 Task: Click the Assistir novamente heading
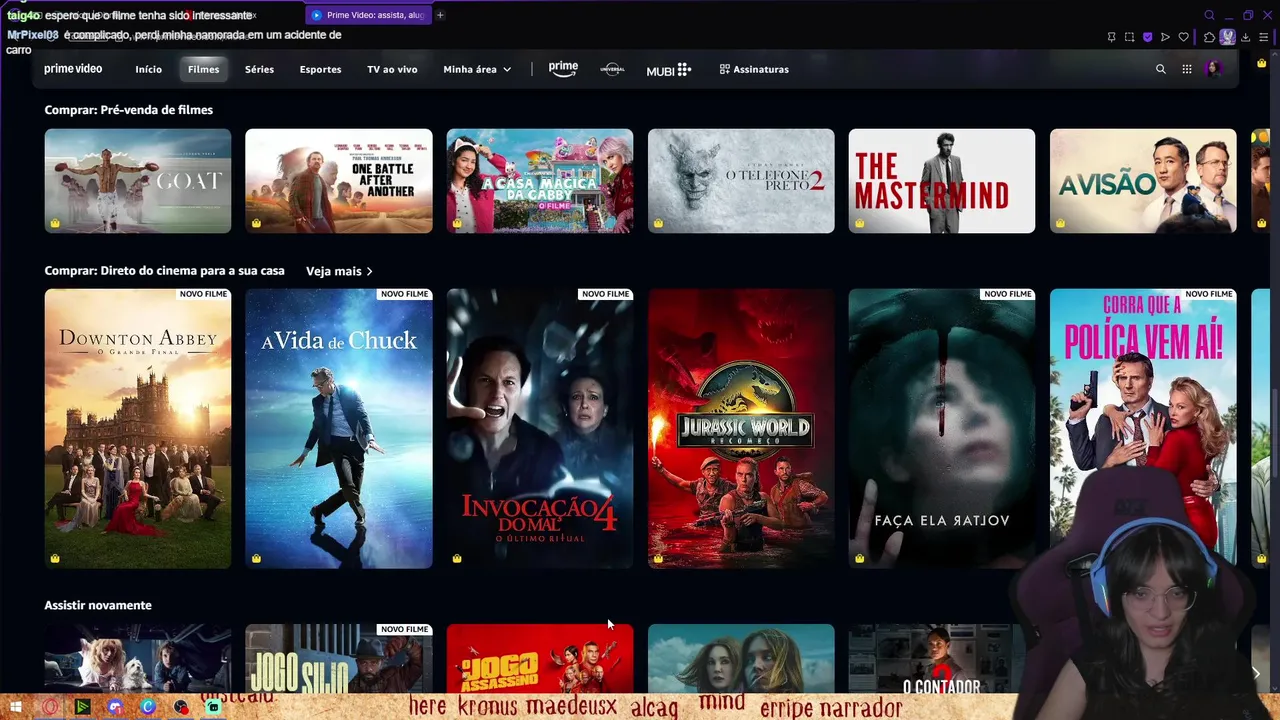pos(98,605)
